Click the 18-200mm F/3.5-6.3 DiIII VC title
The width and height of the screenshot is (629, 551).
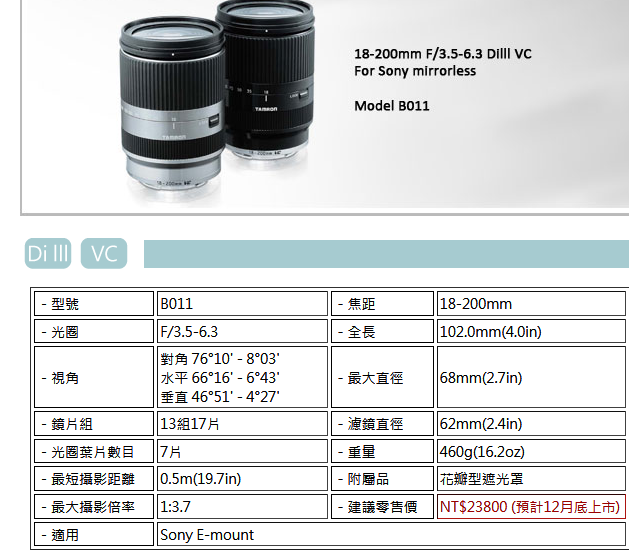pyautogui.click(x=442, y=54)
